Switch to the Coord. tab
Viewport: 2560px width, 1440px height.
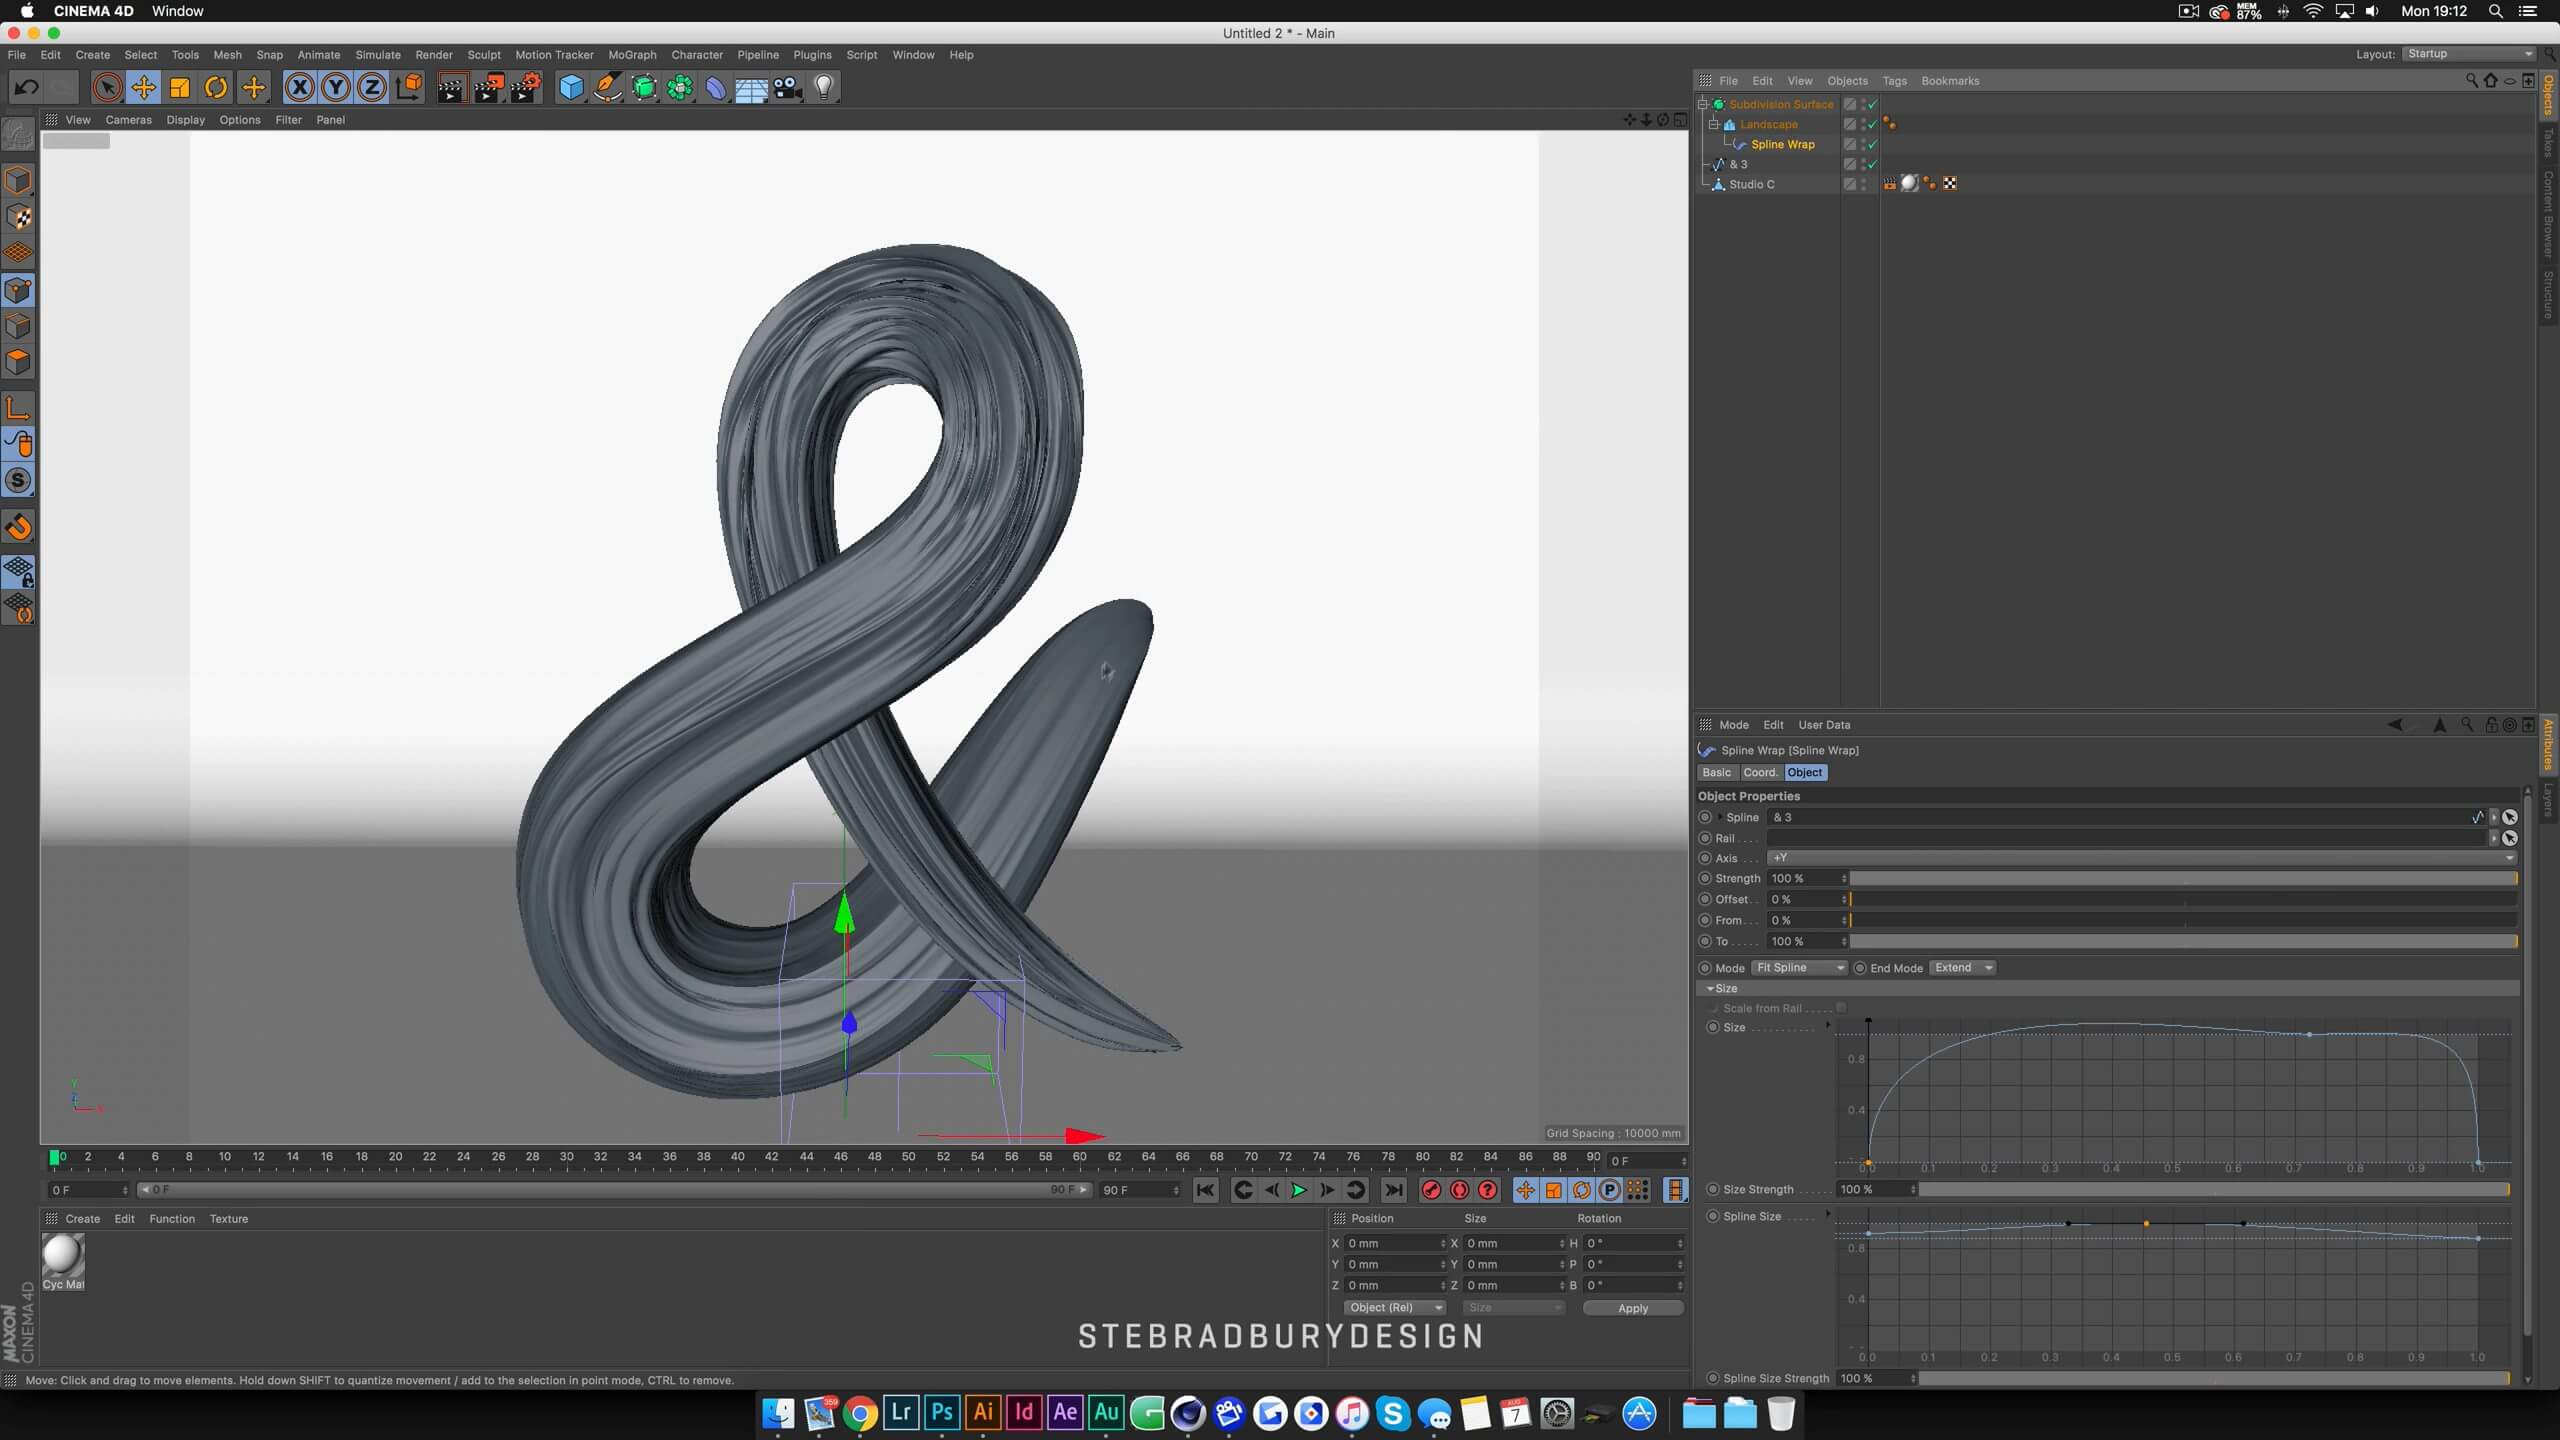click(x=1760, y=772)
